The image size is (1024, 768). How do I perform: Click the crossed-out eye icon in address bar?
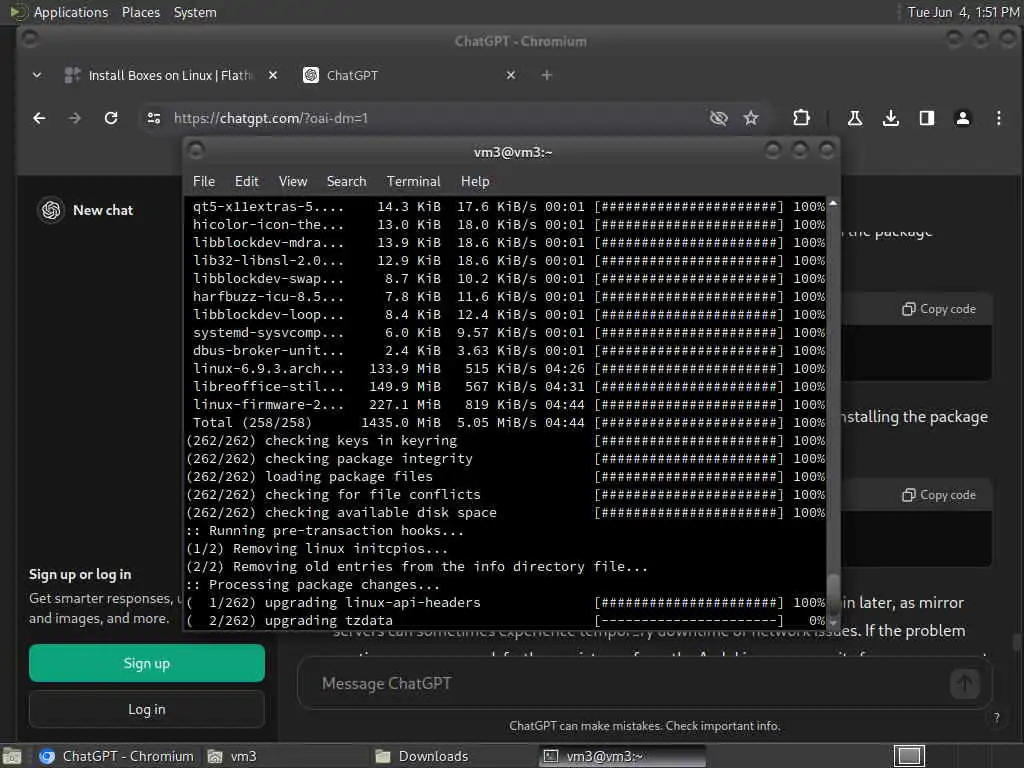(718, 118)
